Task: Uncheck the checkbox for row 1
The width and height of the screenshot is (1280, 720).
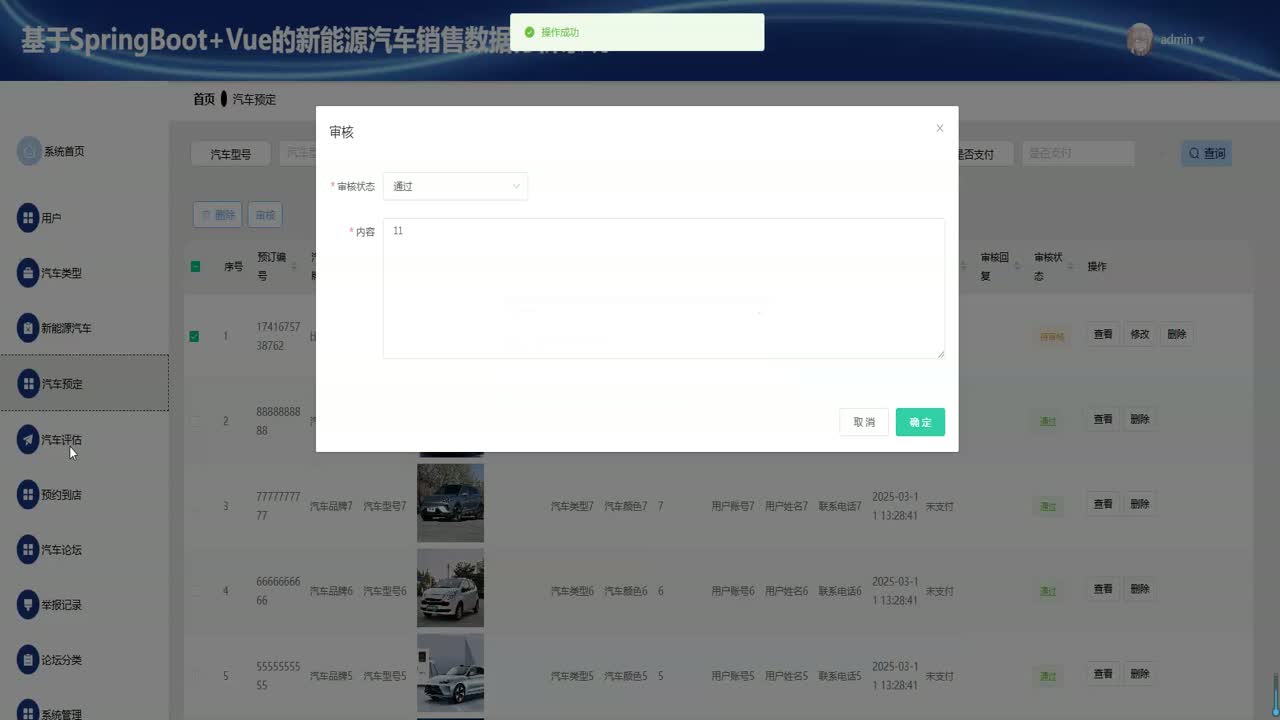Action: pos(194,336)
